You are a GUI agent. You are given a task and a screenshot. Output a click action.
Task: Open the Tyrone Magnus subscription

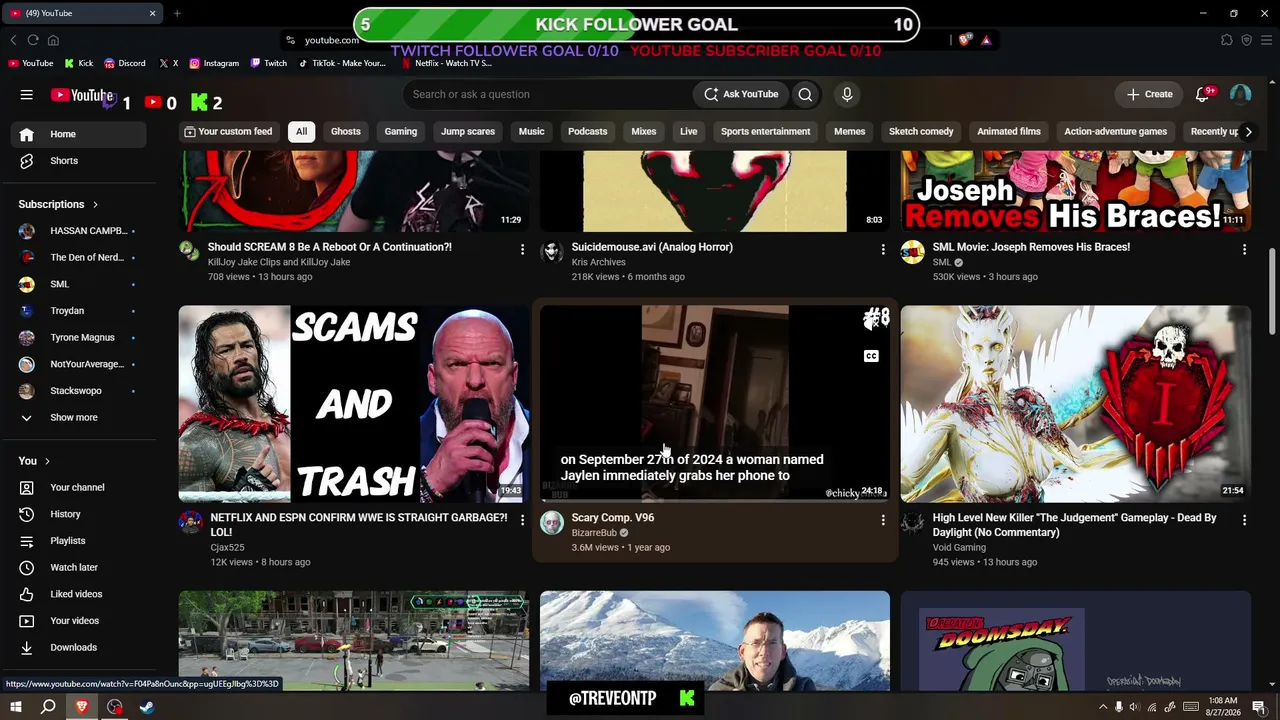pyautogui.click(x=78, y=338)
